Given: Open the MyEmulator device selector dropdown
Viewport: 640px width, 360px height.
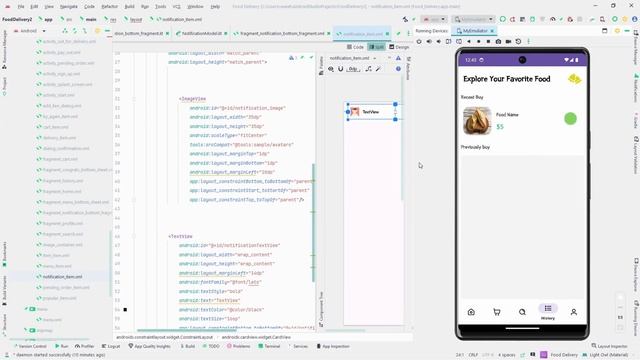Looking at the screenshot, I should [473, 19].
